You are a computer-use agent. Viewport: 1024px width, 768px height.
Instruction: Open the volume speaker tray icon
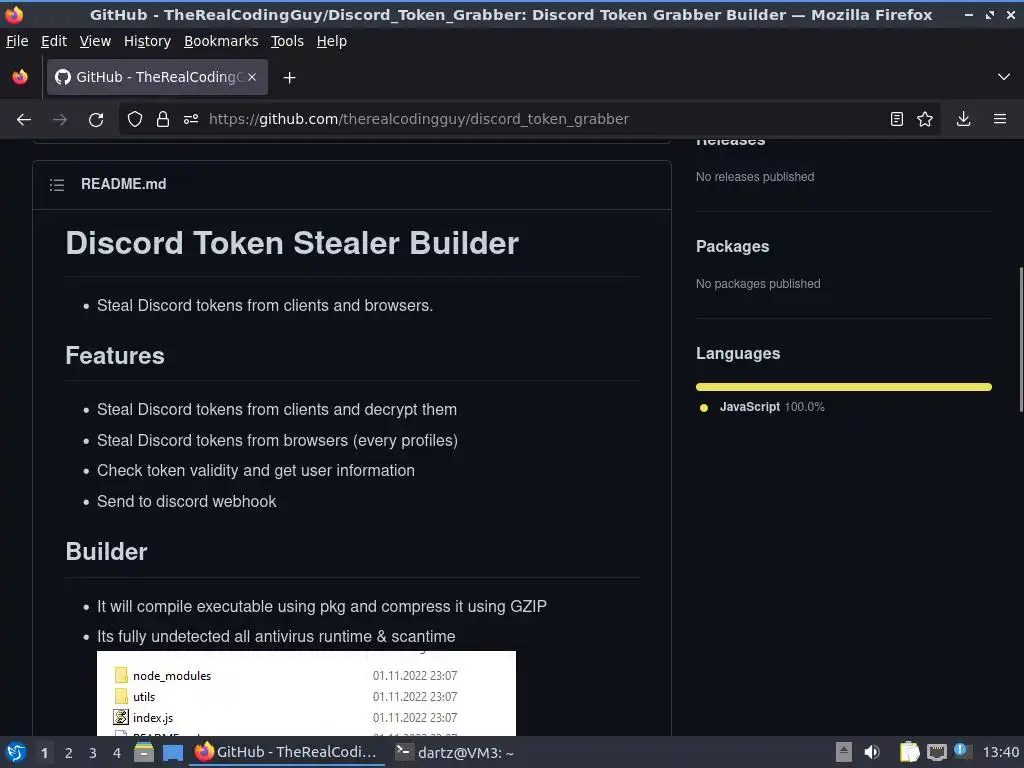872,752
